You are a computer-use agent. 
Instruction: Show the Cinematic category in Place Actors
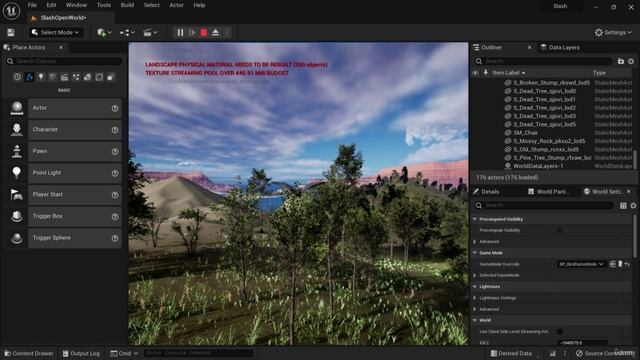pos(64,77)
